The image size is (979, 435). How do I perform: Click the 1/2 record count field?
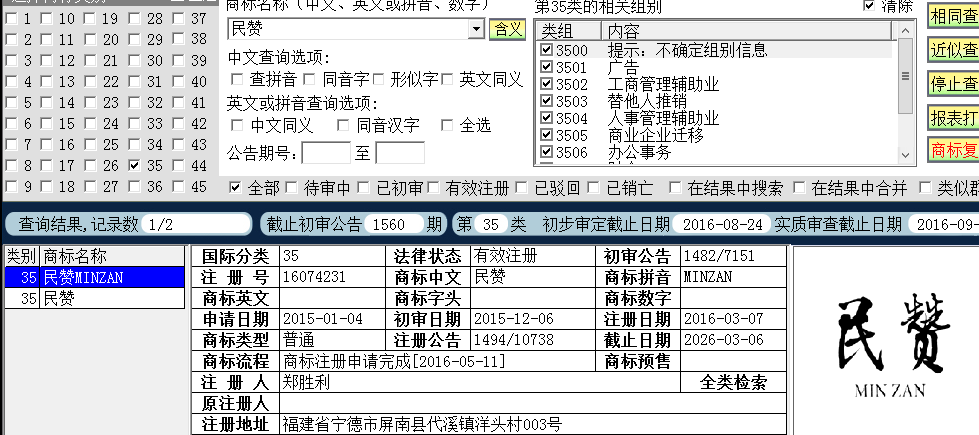coord(196,224)
